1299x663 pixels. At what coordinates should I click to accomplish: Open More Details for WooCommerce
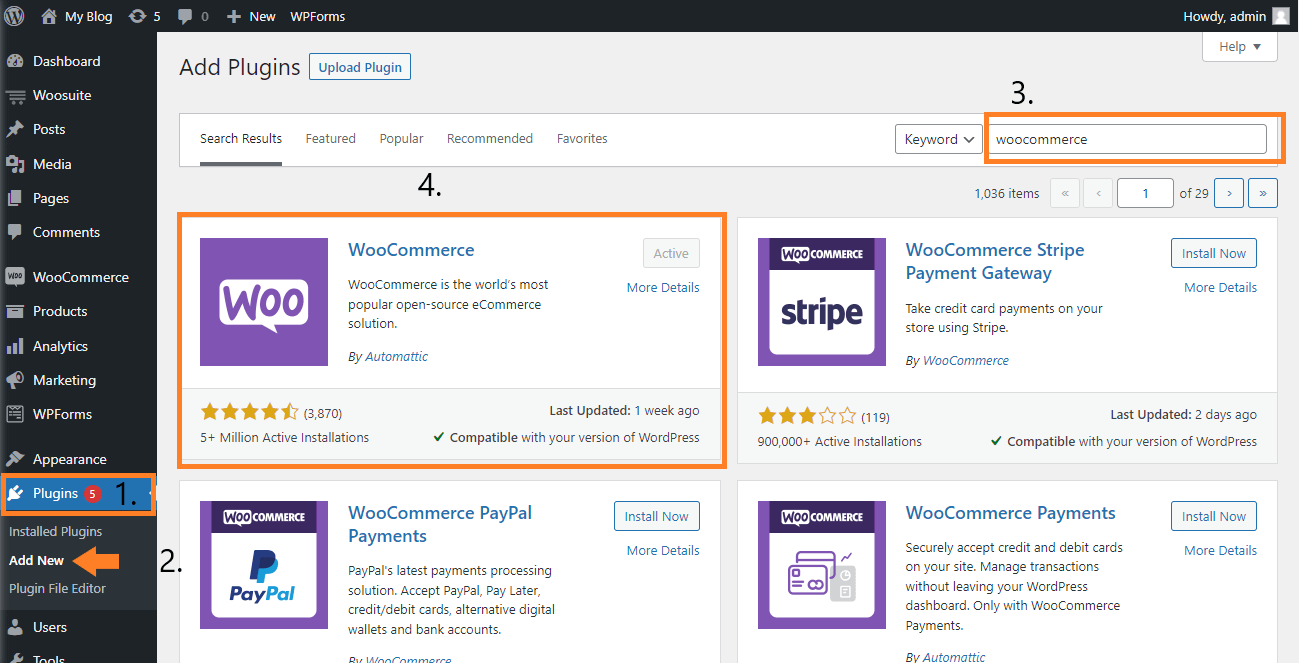[x=663, y=287]
